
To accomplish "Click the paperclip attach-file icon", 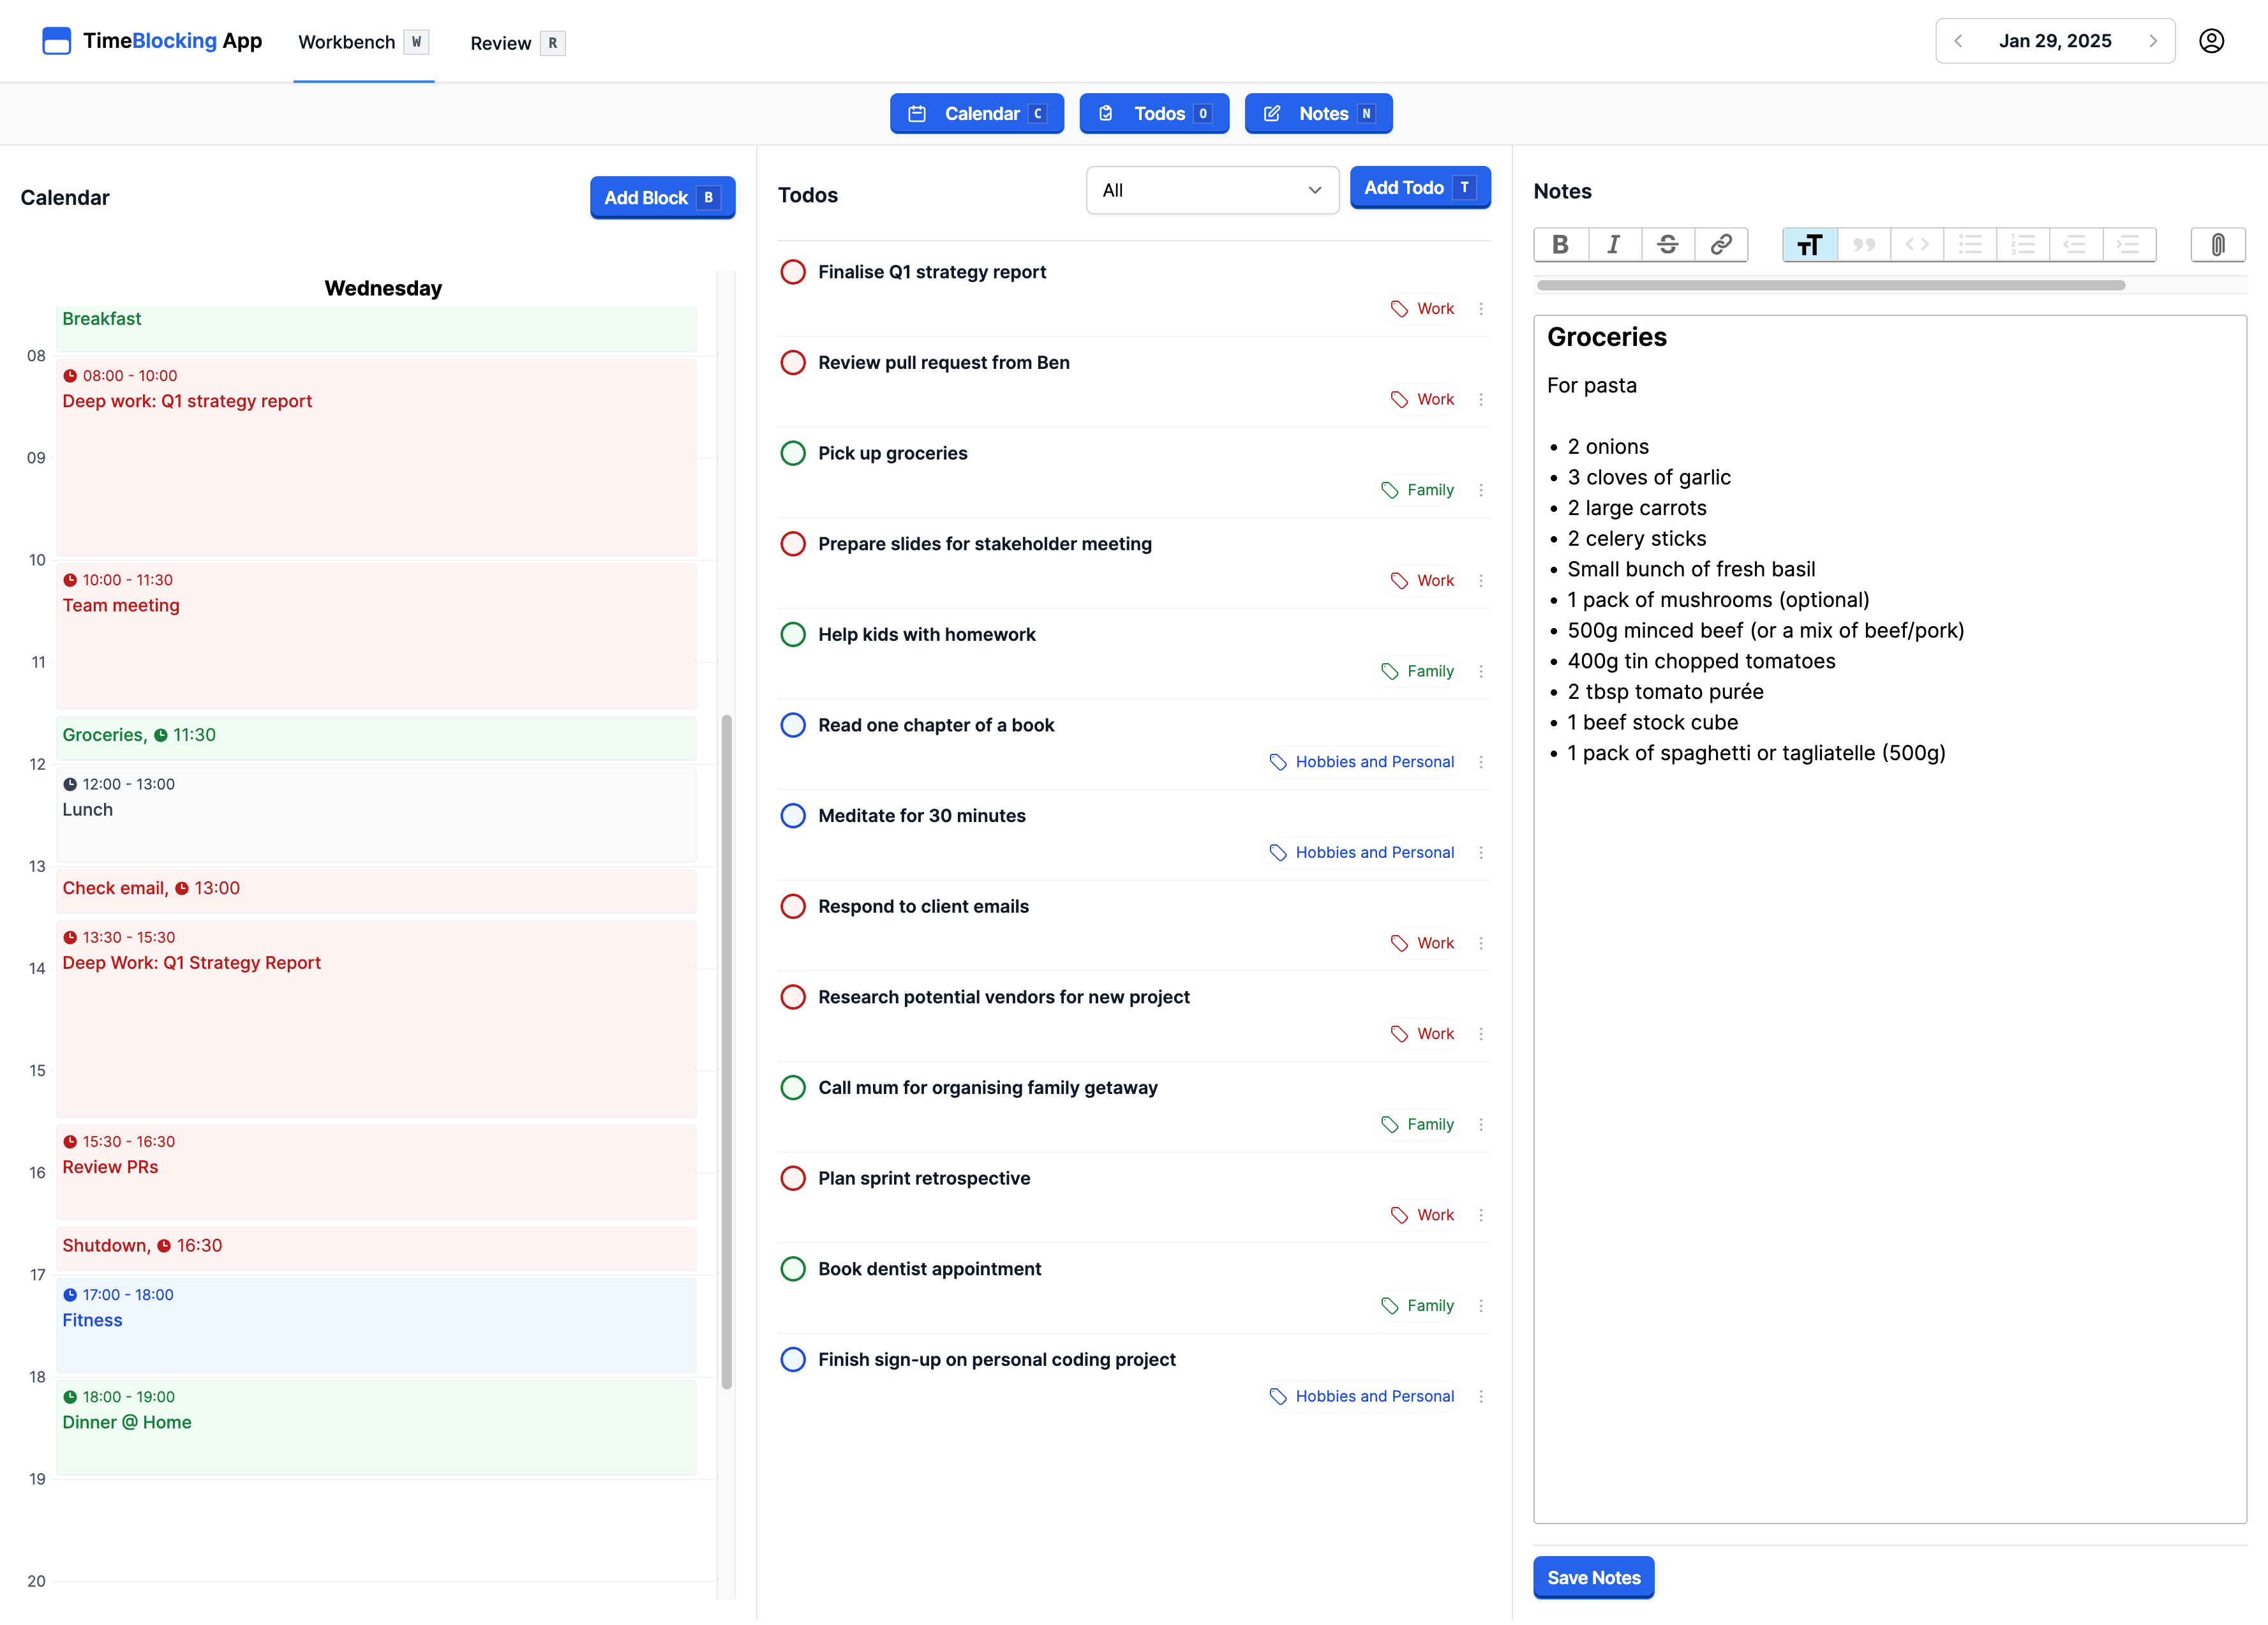I will point(2217,244).
